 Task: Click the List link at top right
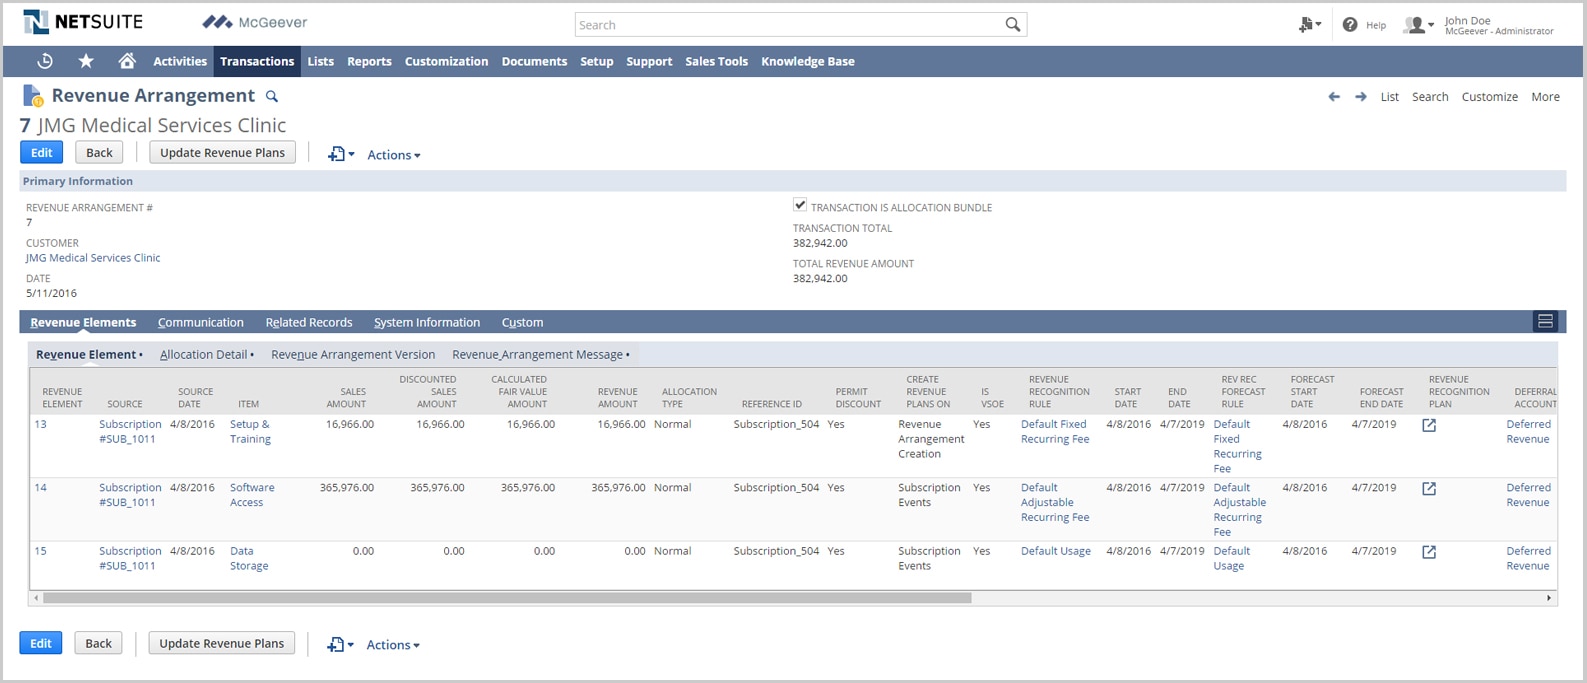[1390, 97]
